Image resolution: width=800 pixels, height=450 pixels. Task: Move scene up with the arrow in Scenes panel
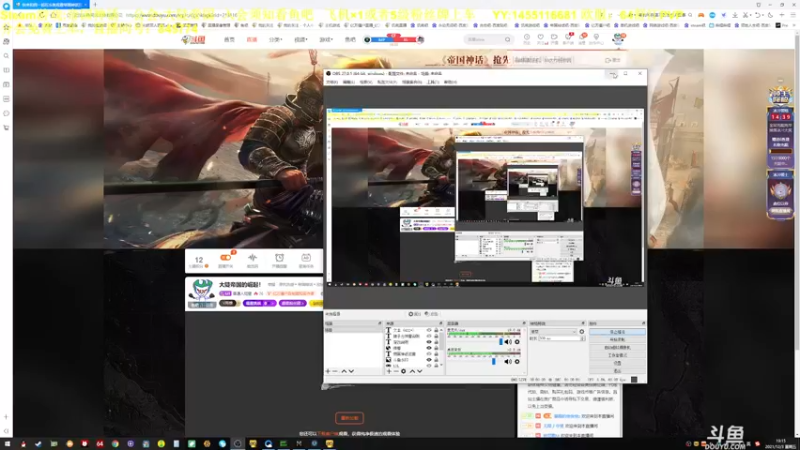[x=344, y=371]
